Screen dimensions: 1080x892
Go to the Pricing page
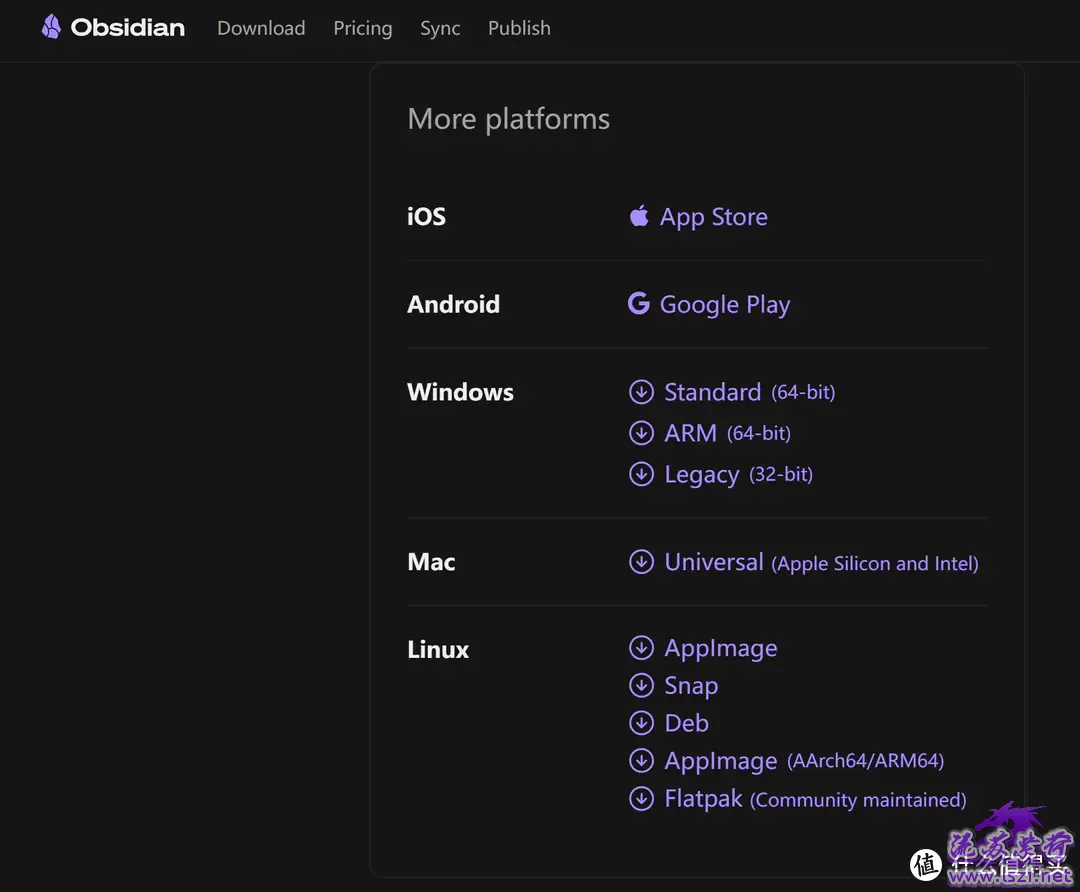click(x=363, y=28)
